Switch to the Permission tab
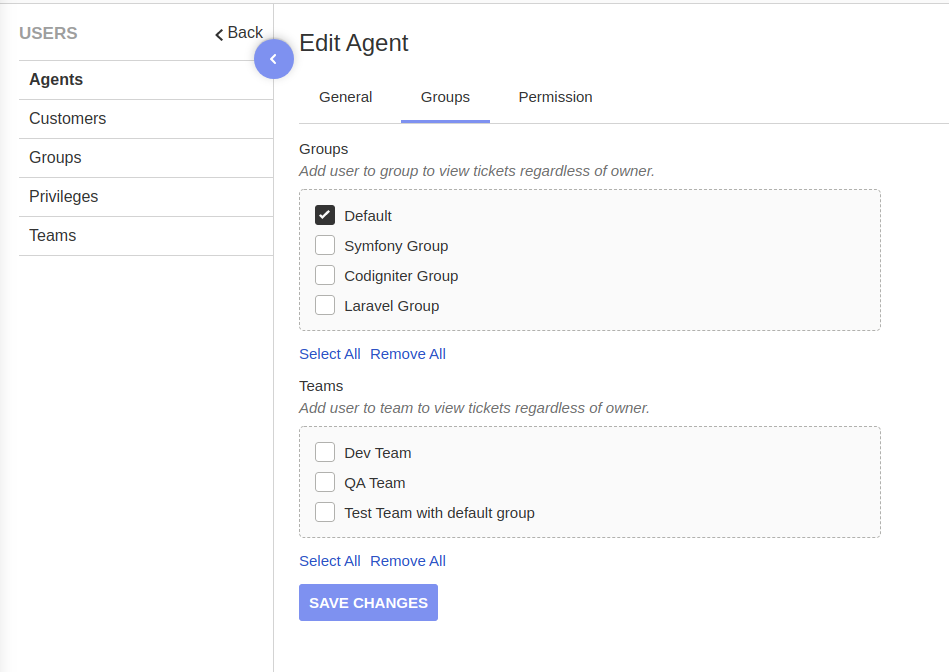 click(555, 97)
